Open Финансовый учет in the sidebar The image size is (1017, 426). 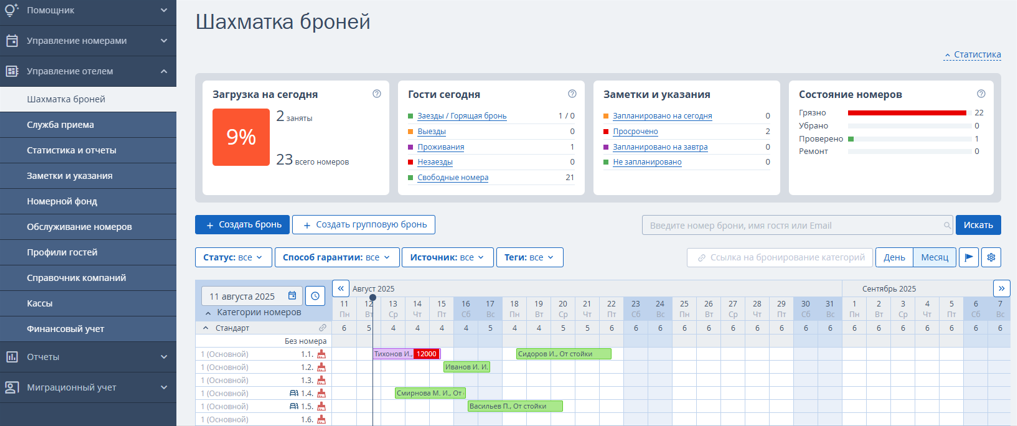(88, 329)
